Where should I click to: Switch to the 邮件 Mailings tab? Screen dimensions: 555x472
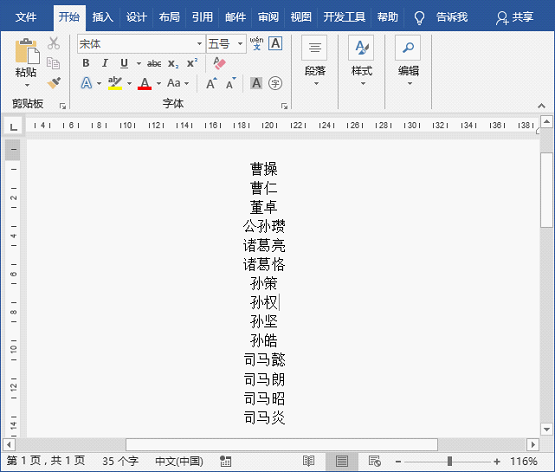(235, 17)
